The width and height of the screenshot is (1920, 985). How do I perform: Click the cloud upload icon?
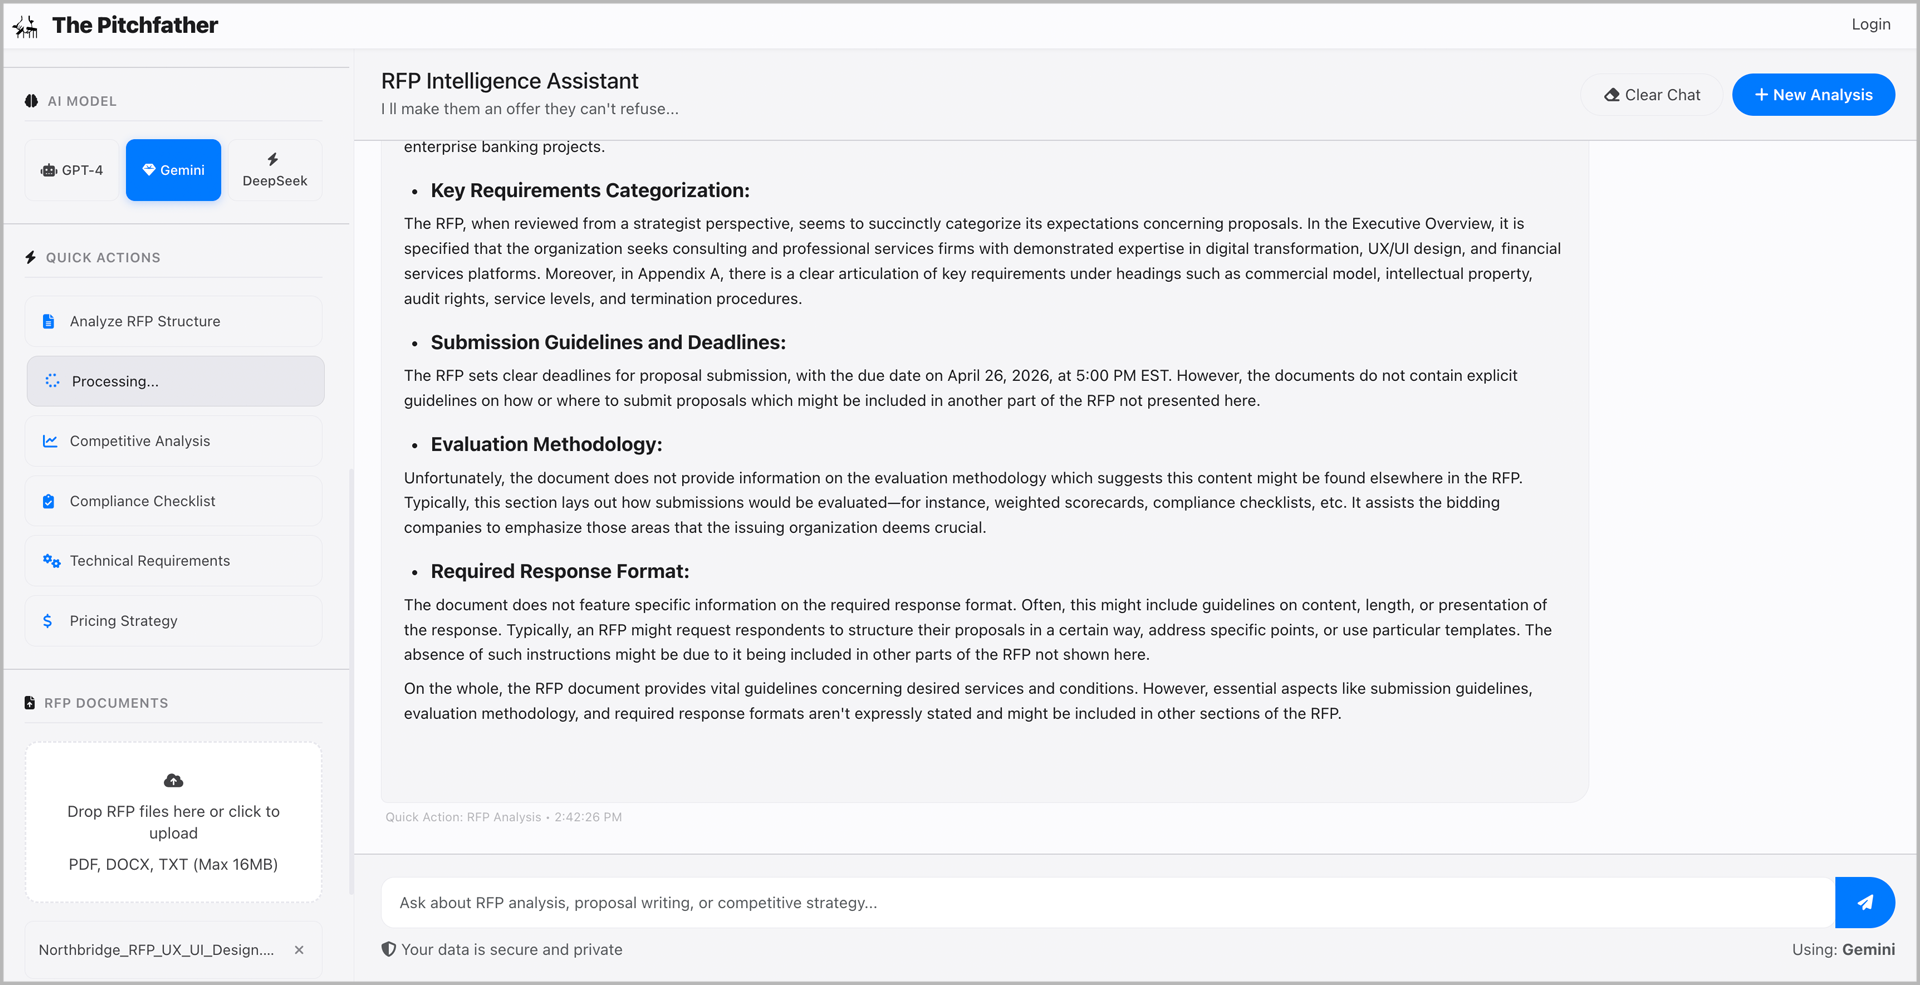coord(173,781)
